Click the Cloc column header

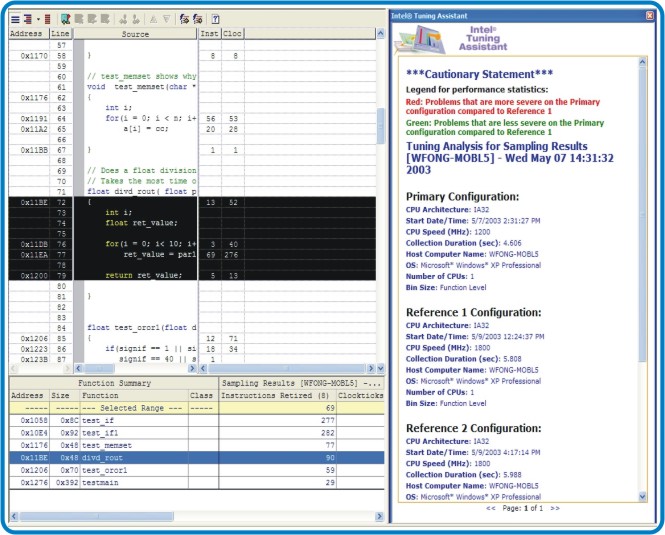pos(233,34)
